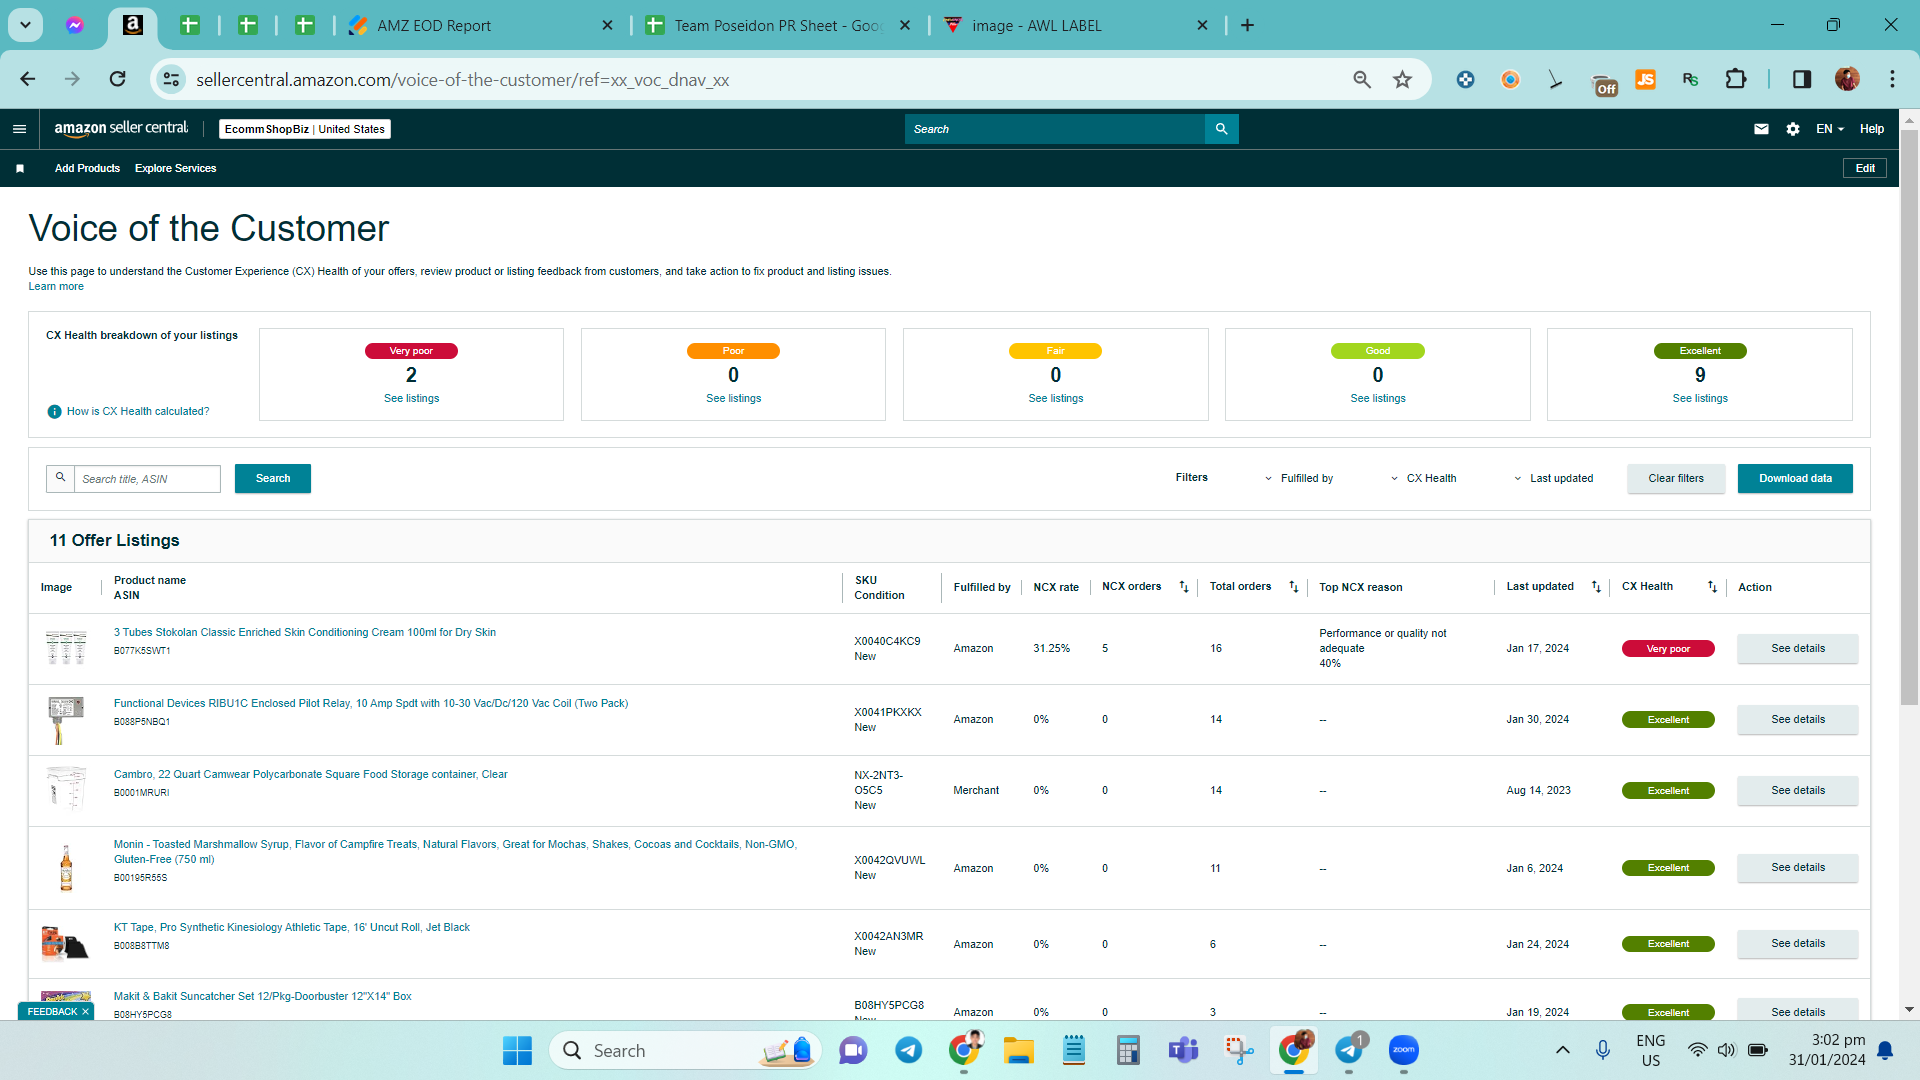The image size is (1920, 1080).
Task: Open the settings gear in Seller Central
Action: pos(1793,129)
